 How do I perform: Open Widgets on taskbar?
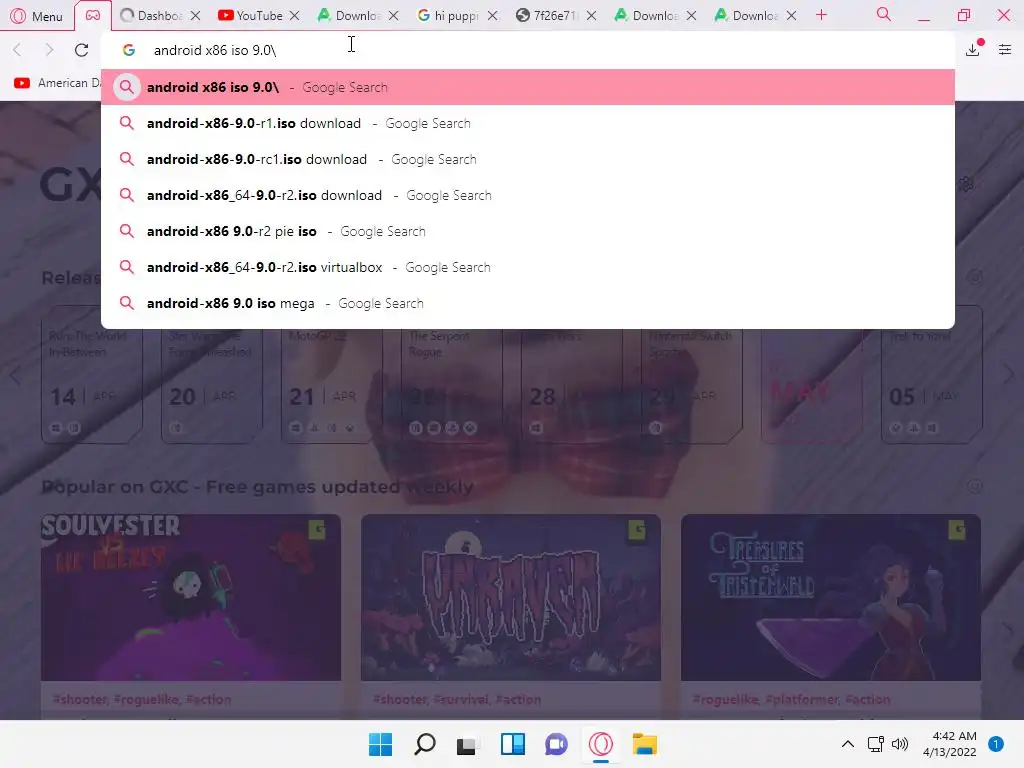pyautogui.click(x=513, y=744)
